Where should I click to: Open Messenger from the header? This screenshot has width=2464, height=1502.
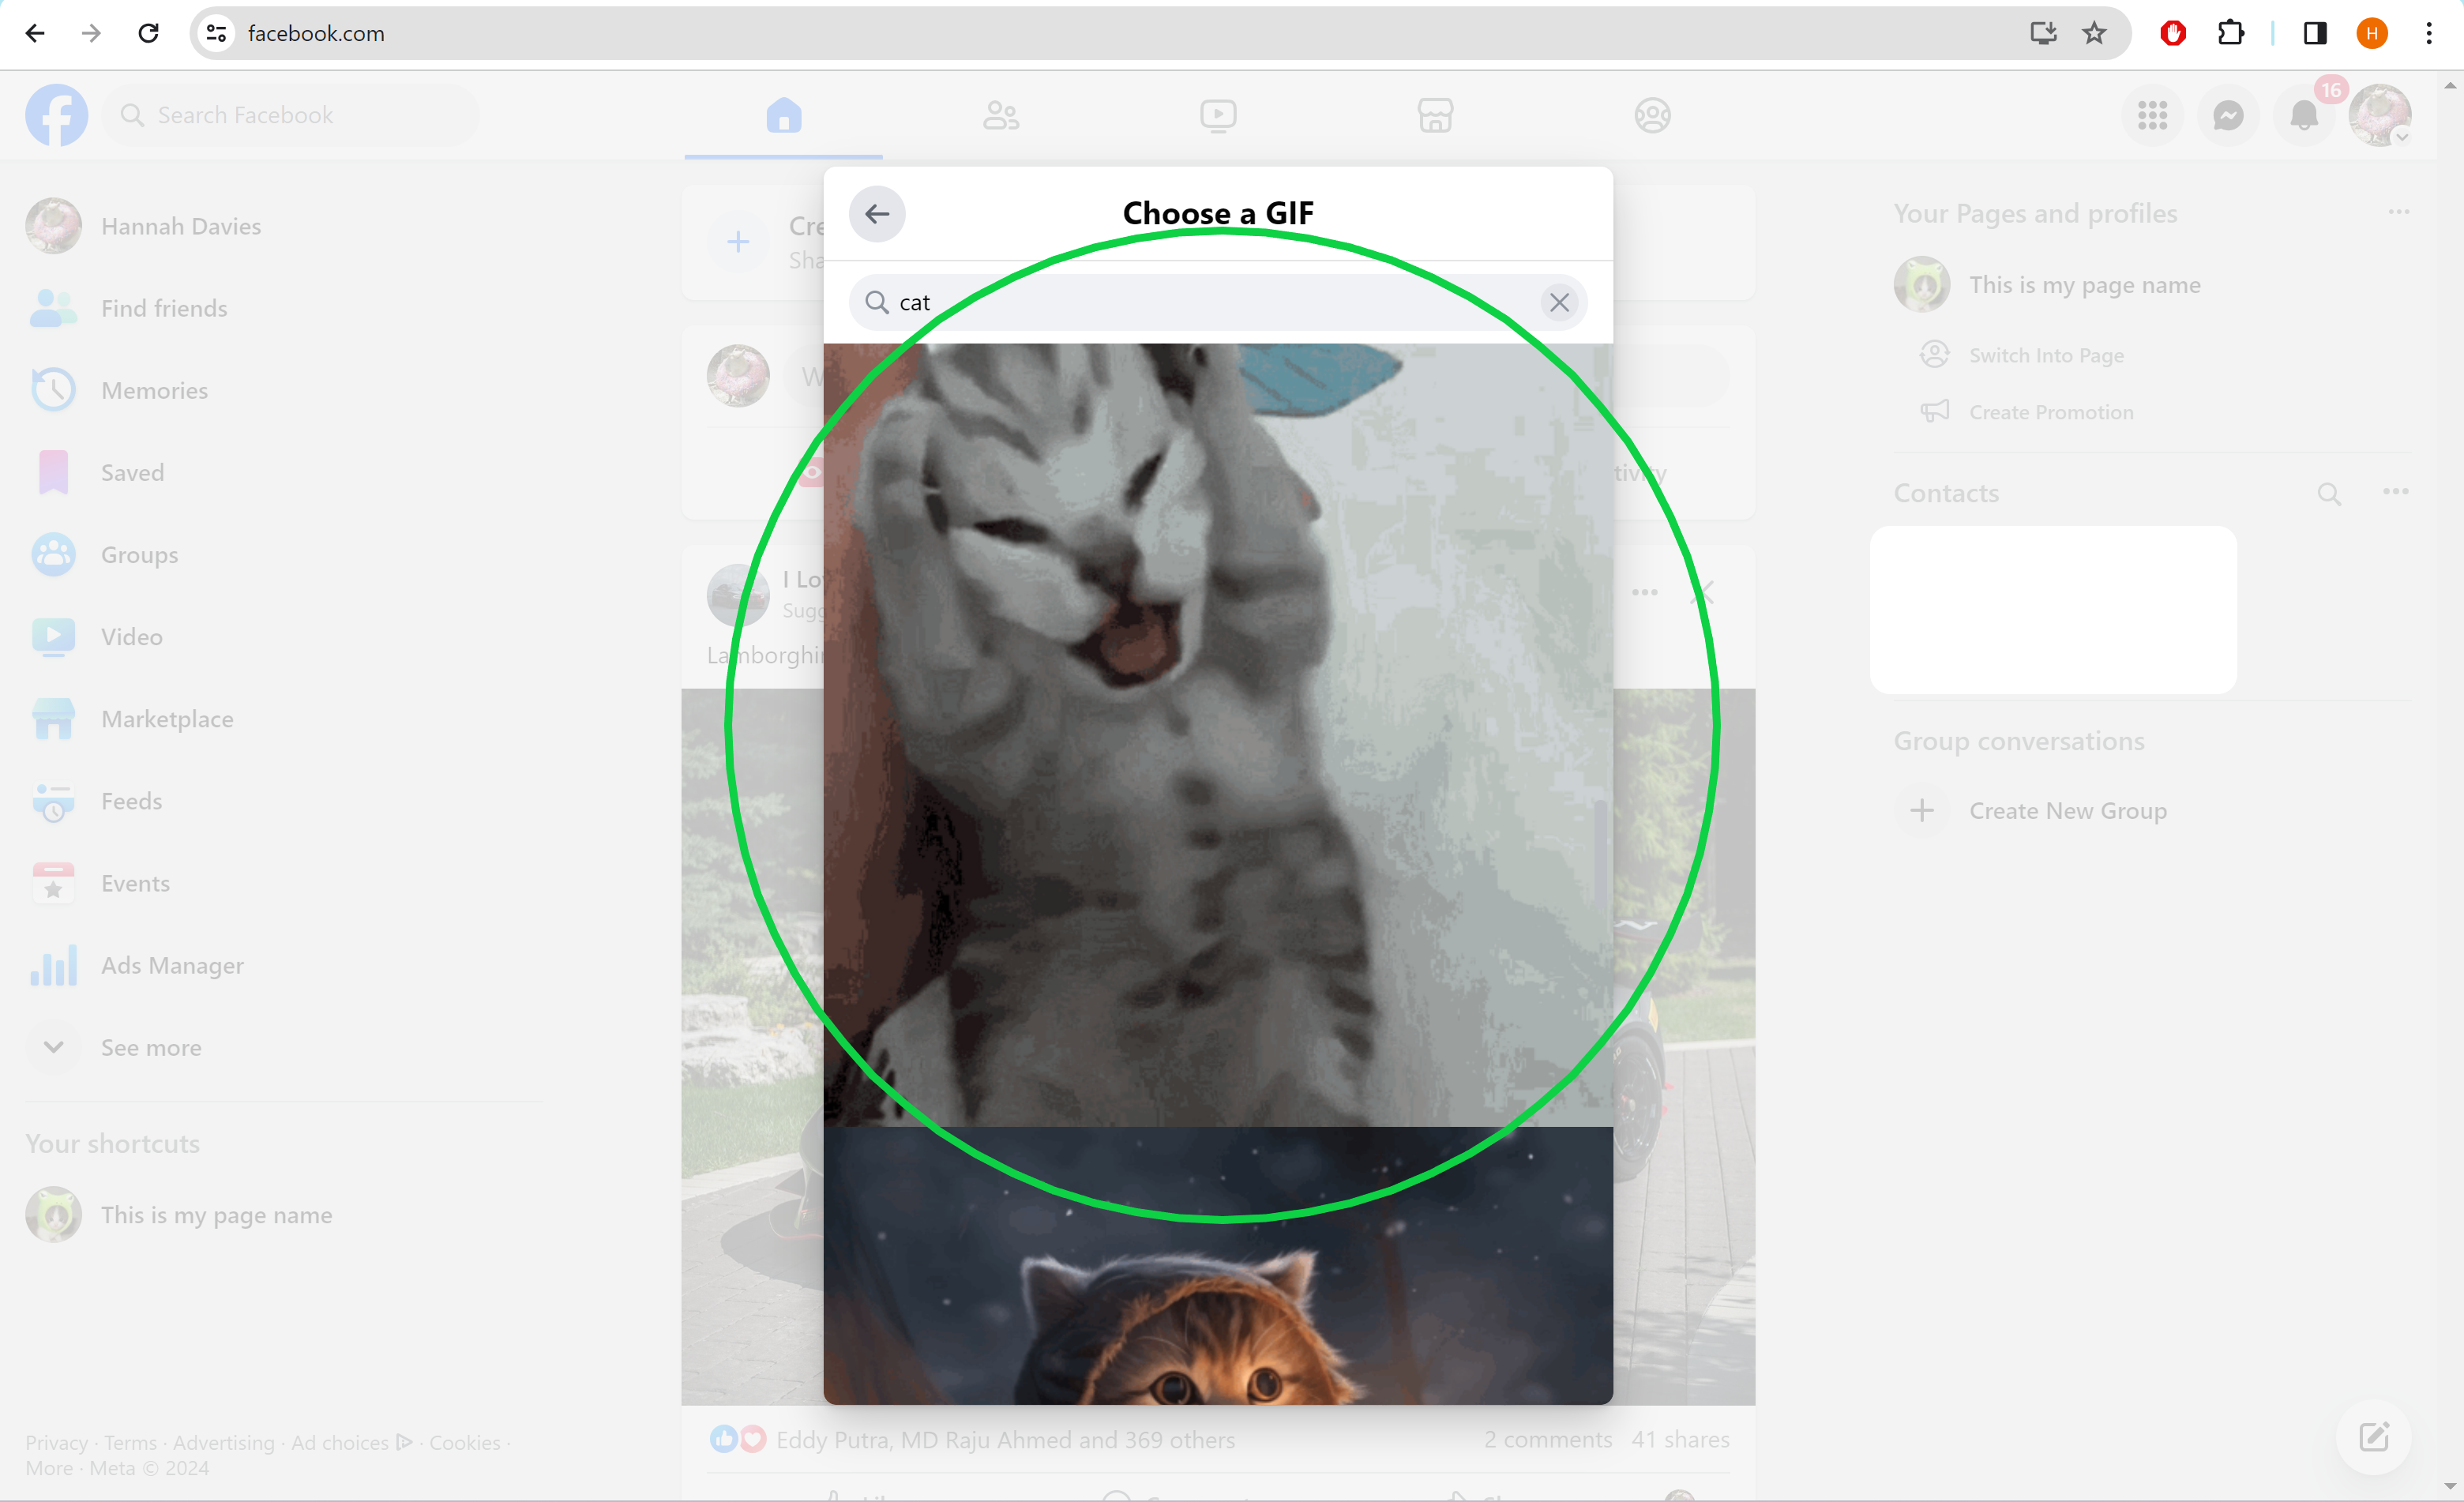2228,115
